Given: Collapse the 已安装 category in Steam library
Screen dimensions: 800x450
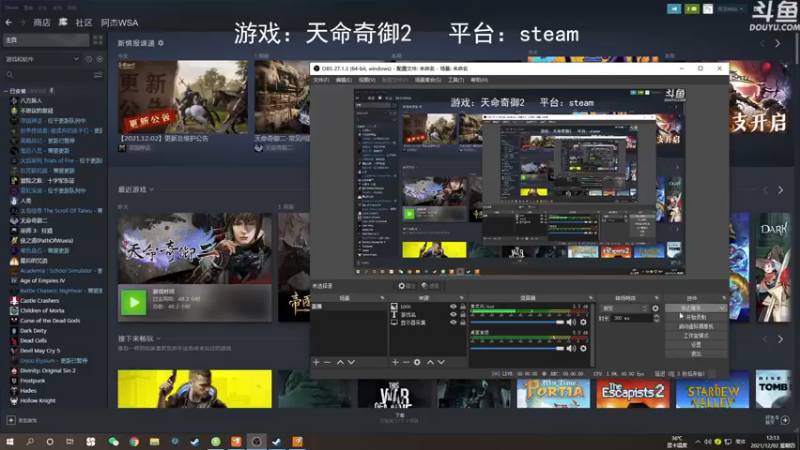Looking at the screenshot, I should [x=6, y=91].
